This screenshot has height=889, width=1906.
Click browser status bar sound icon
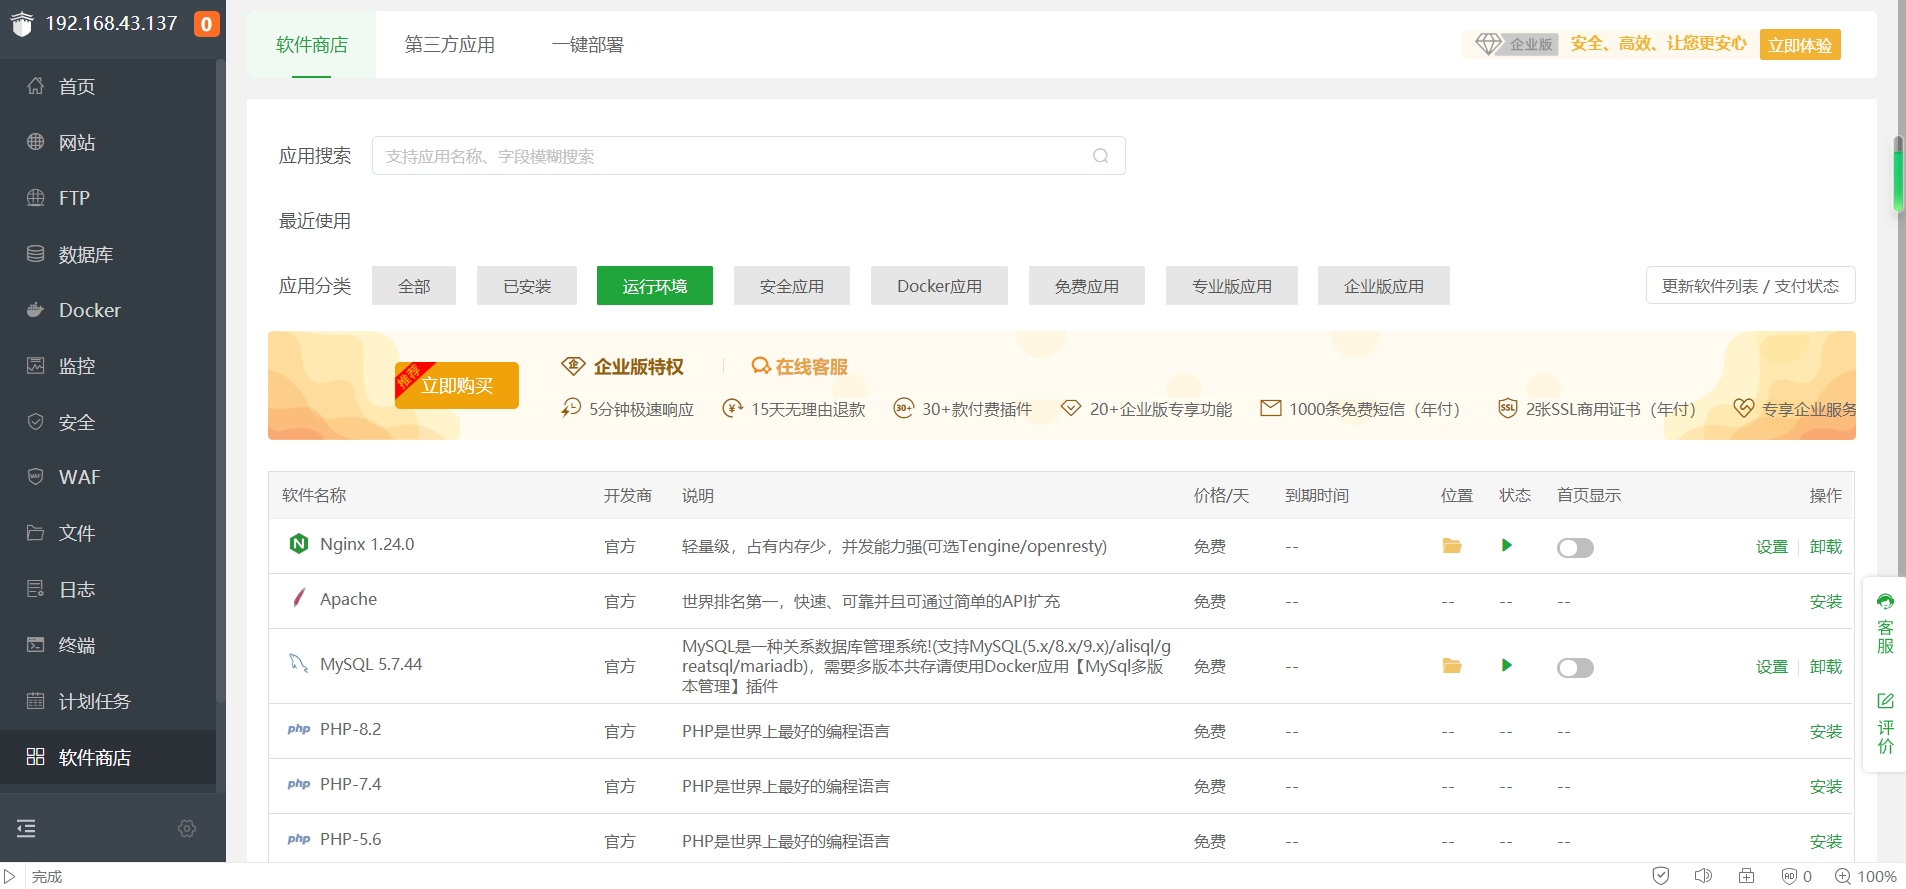[x=1704, y=876]
